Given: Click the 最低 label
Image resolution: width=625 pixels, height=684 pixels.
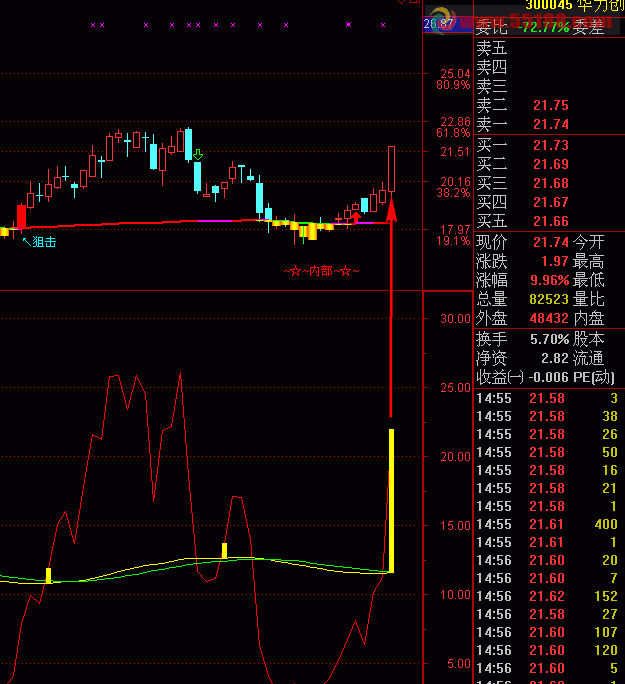Looking at the screenshot, I should pyautogui.click(x=588, y=280).
